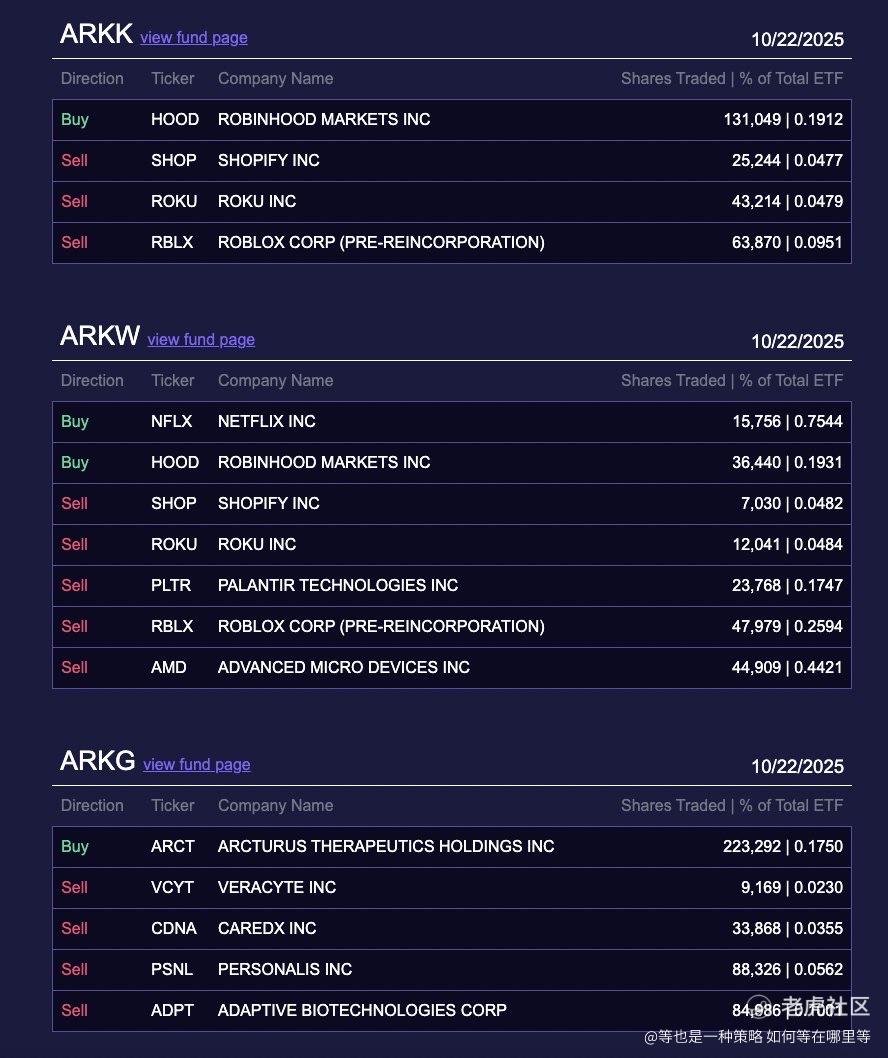888x1058 pixels.
Task: Select ARCTURUS THERAPEUTICS HOLDINGS INC name
Action: click(x=386, y=847)
